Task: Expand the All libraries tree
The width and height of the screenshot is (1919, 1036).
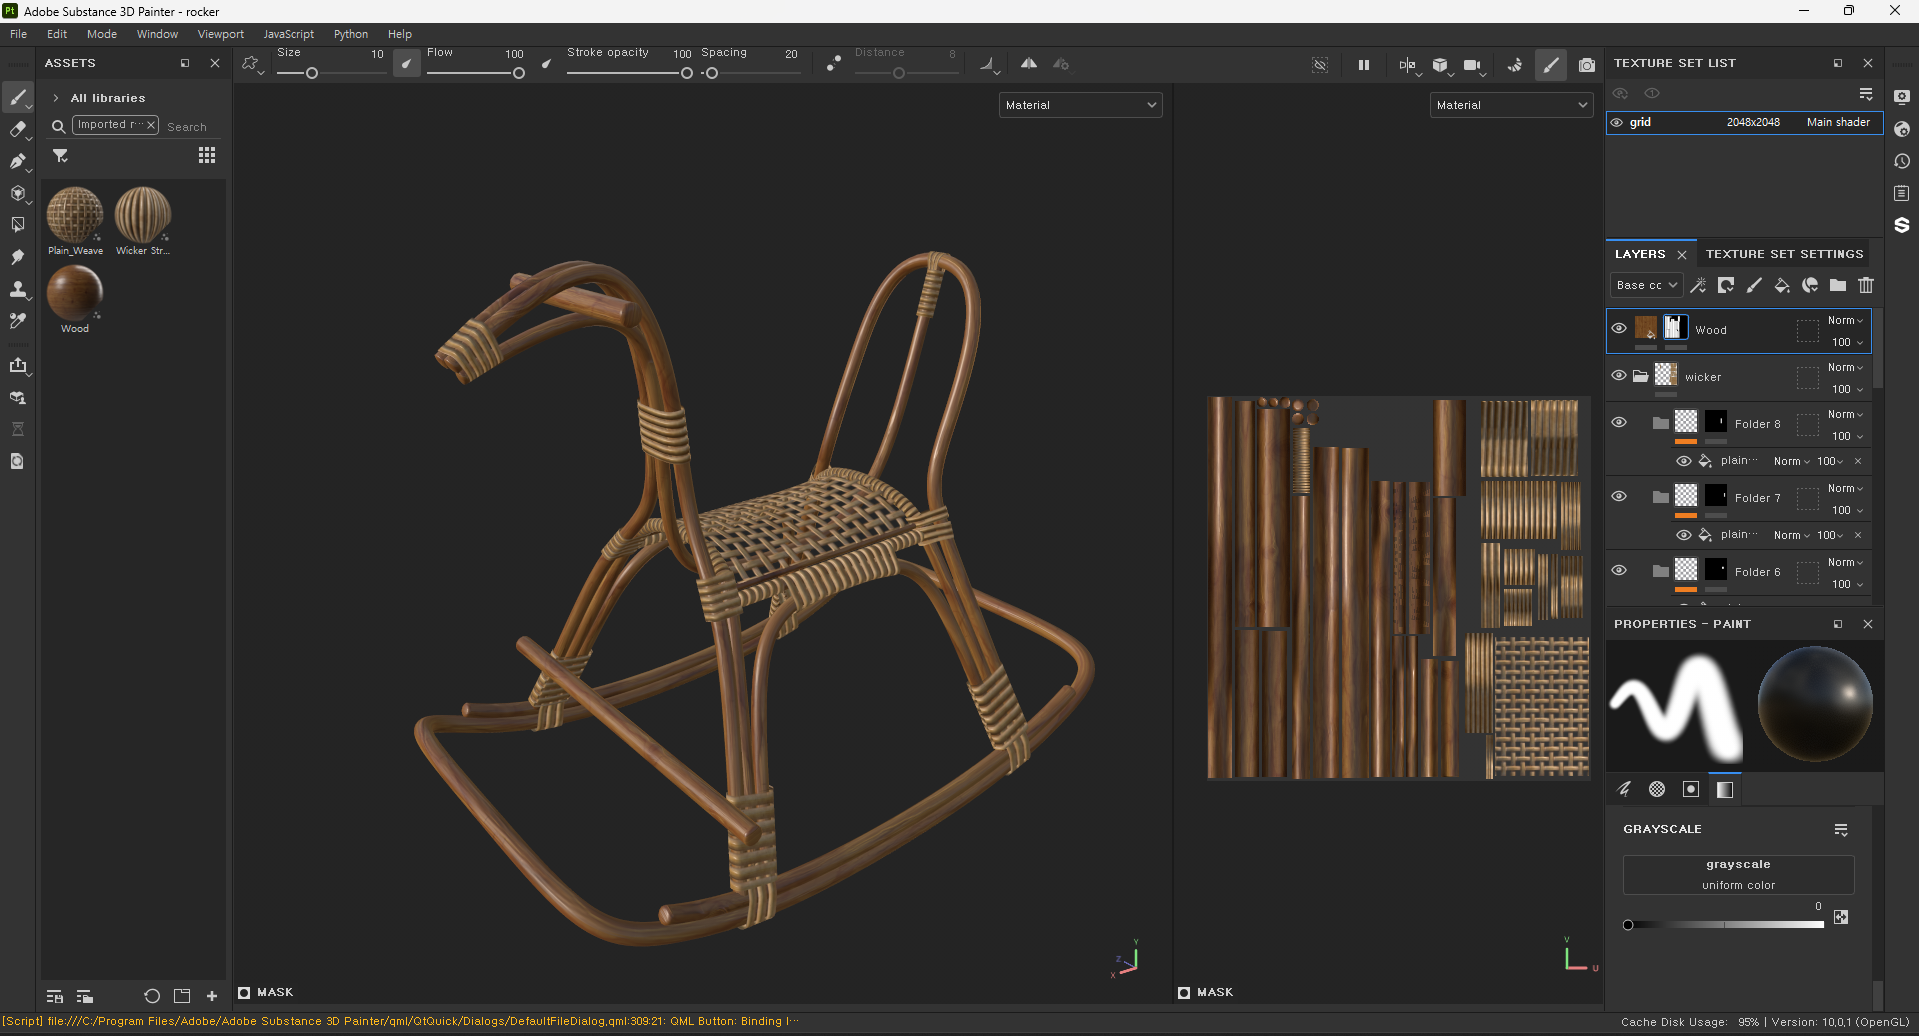Action: 56,98
